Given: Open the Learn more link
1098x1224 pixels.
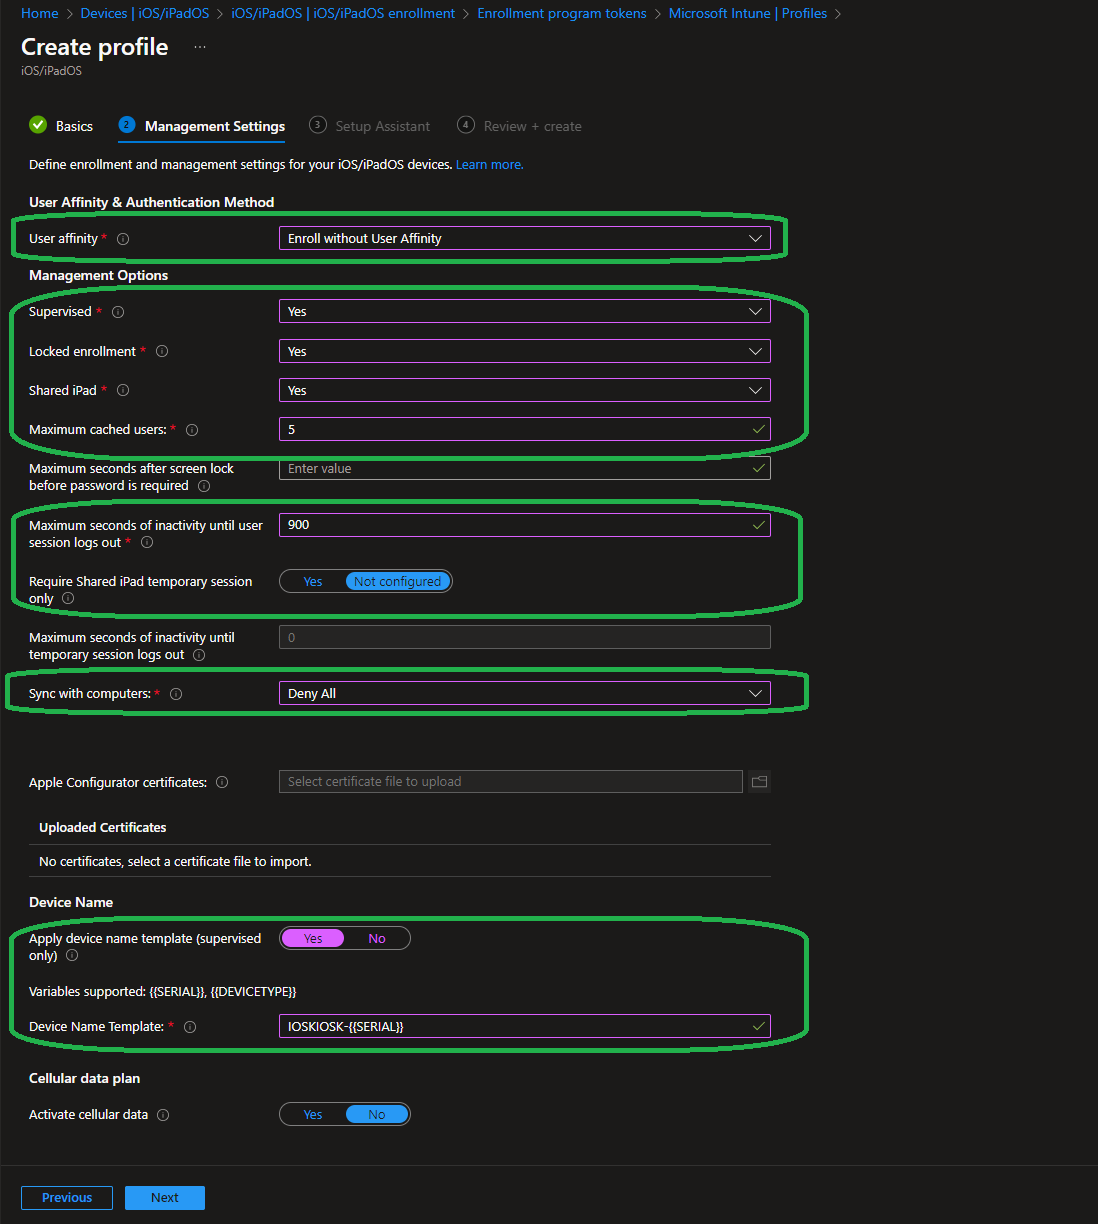Looking at the screenshot, I should [489, 165].
